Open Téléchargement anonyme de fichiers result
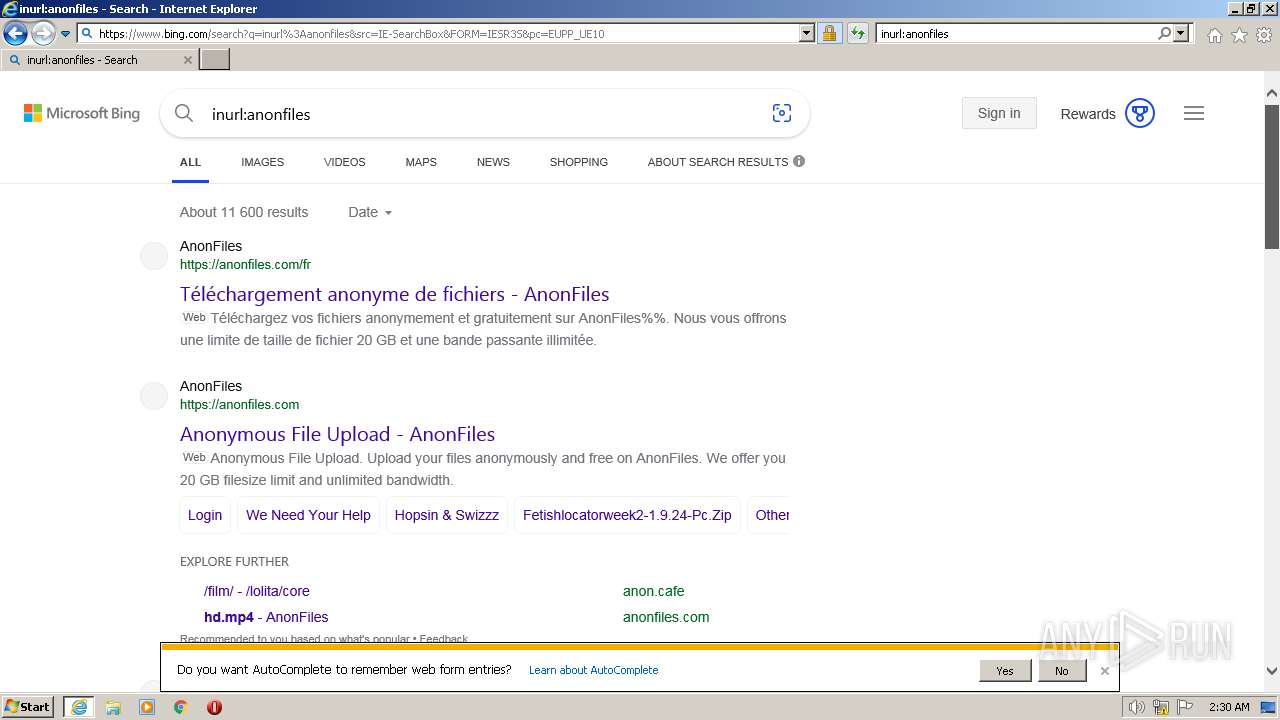The image size is (1280, 720). click(394, 294)
